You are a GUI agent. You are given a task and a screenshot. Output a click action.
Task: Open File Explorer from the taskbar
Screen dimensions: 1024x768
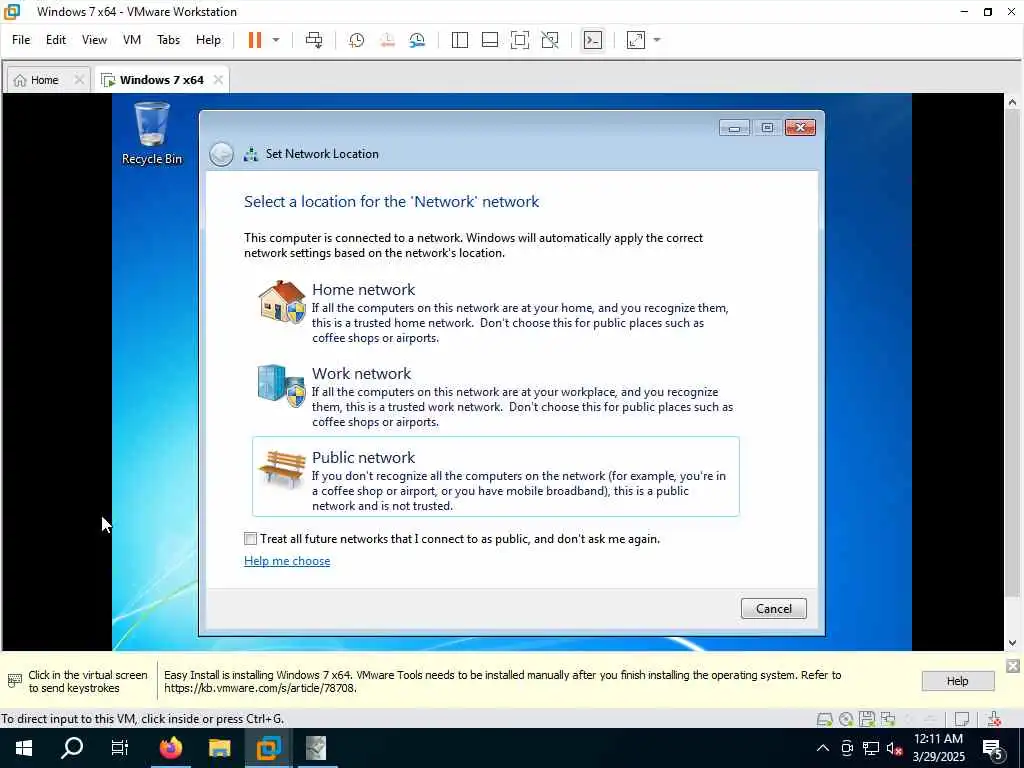point(219,748)
